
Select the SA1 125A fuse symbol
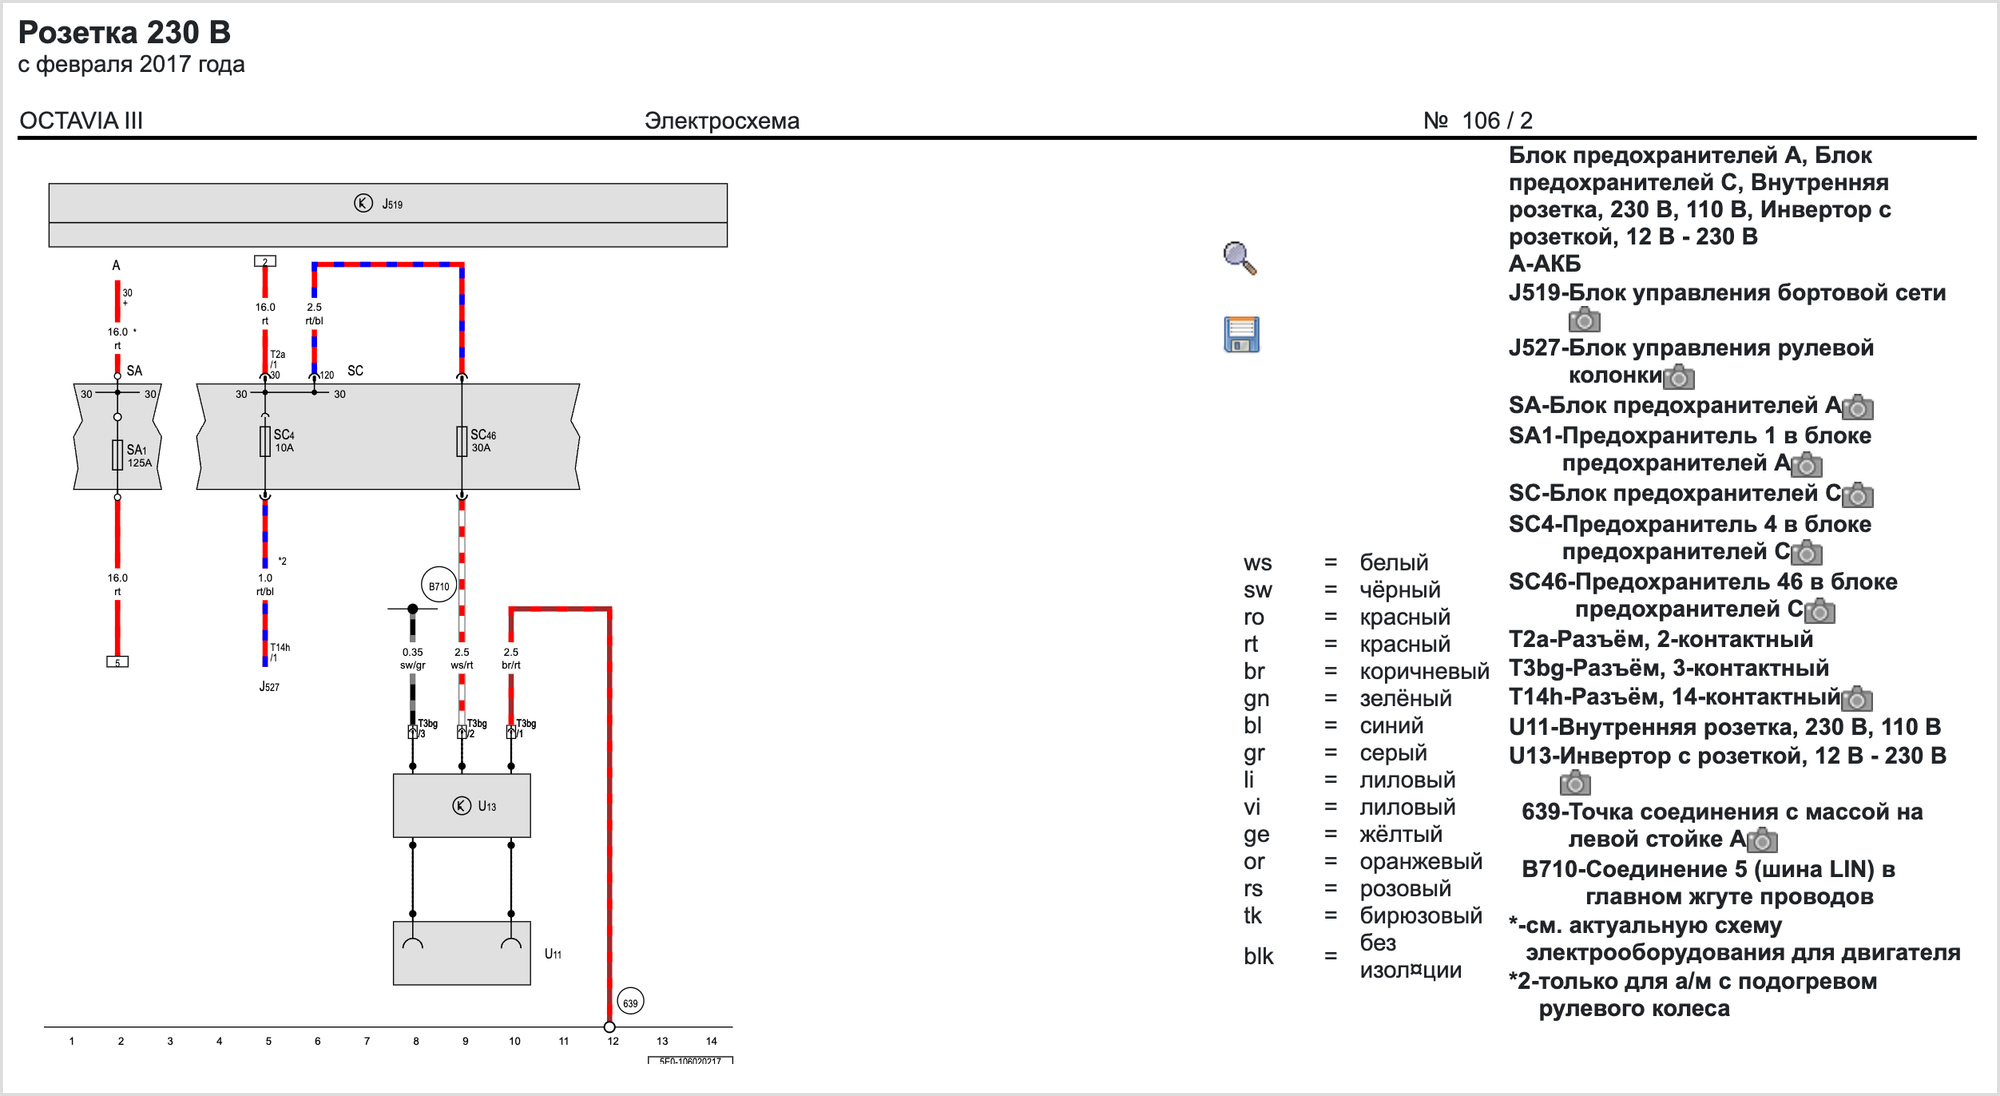[x=118, y=455]
